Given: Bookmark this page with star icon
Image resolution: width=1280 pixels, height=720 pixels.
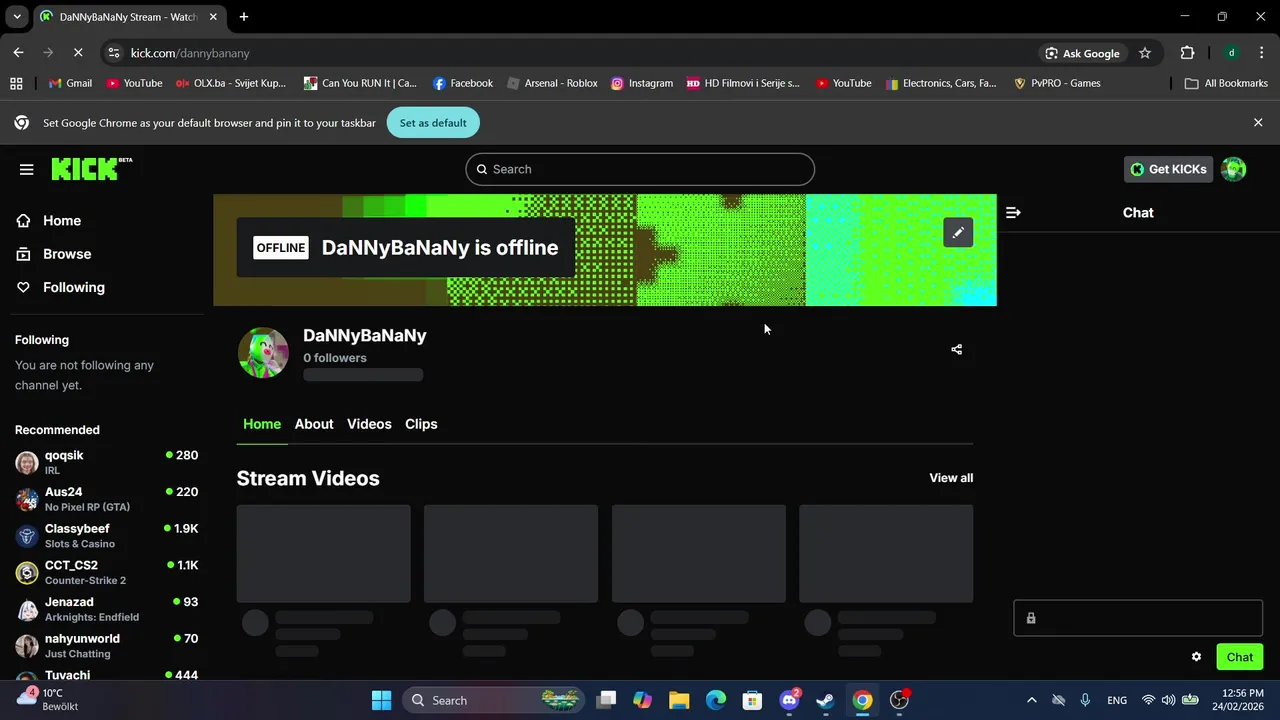Looking at the screenshot, I should [1145, 53].
